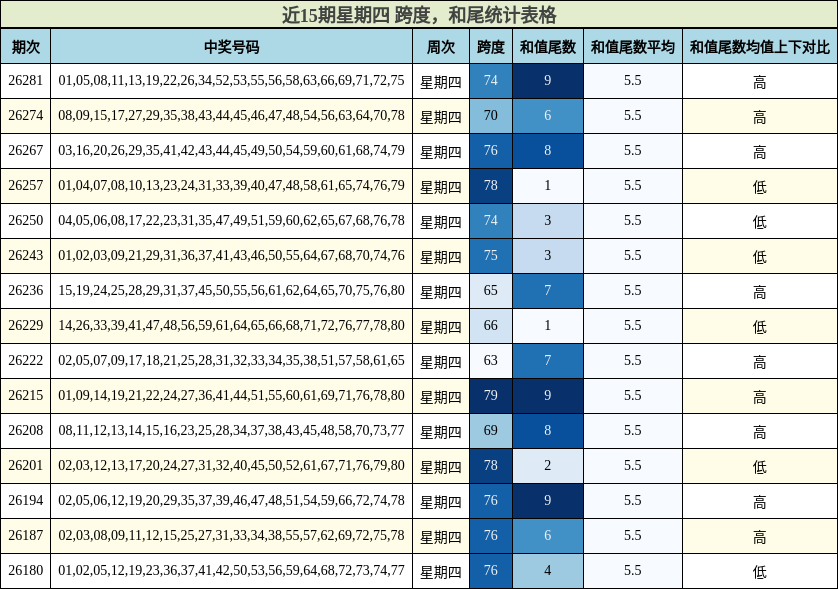This screenshot has width=838, height=589.
Task: Click issue number 26257
Action: 26,185
